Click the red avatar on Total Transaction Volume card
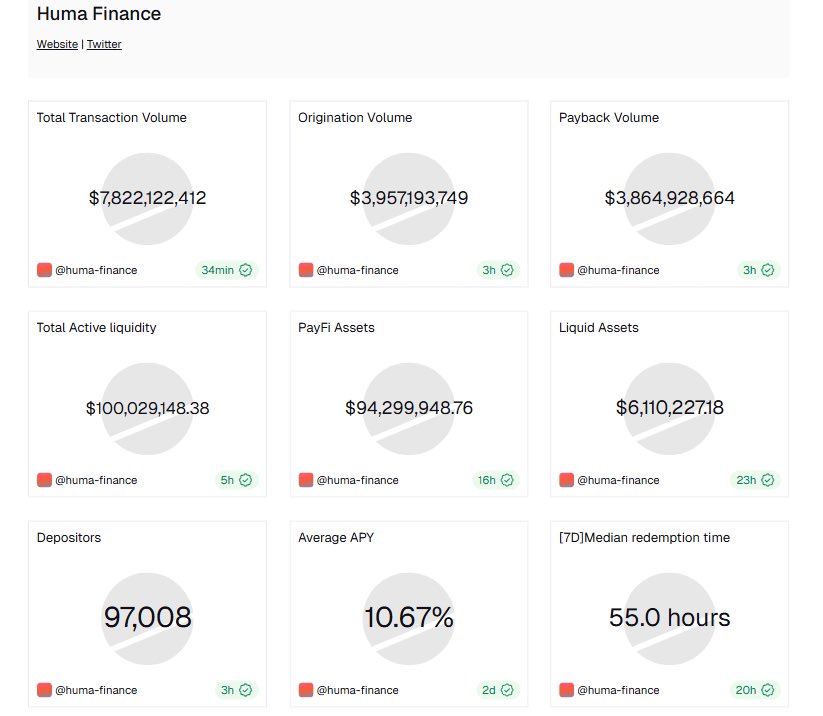The height and width of the screenshot is (716, 823). point(44,270)
